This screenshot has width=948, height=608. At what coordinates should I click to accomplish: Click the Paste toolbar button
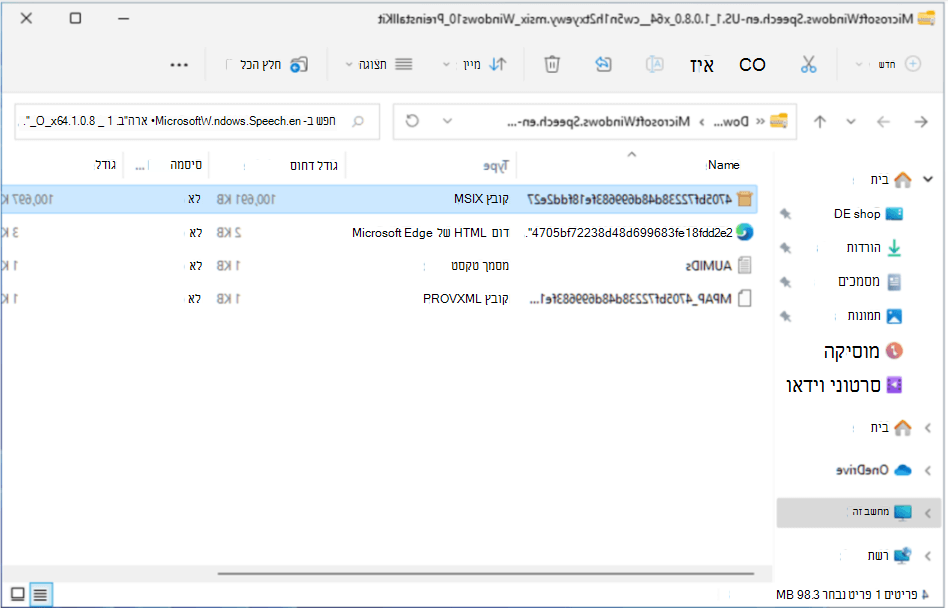coord(701,65)
